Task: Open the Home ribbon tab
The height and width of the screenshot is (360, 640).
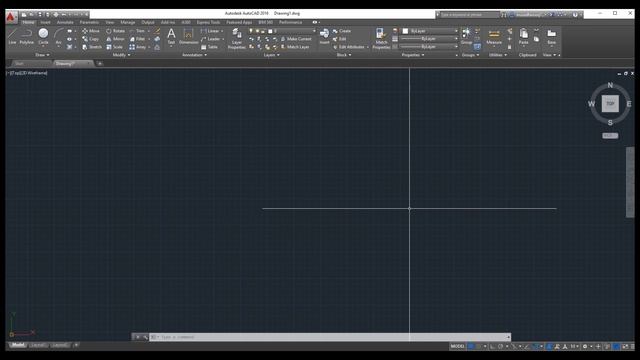Action: (28, 22)
